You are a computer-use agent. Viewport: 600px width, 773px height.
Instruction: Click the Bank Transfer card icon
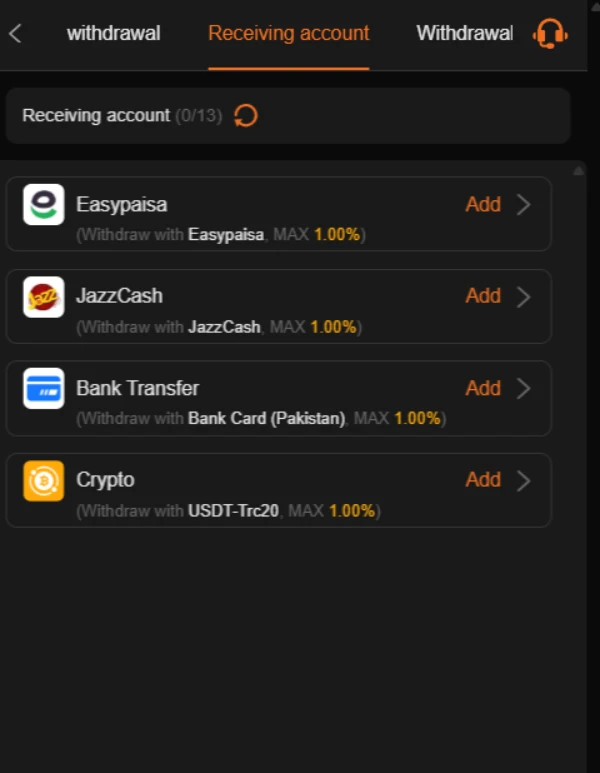[44, 388]
